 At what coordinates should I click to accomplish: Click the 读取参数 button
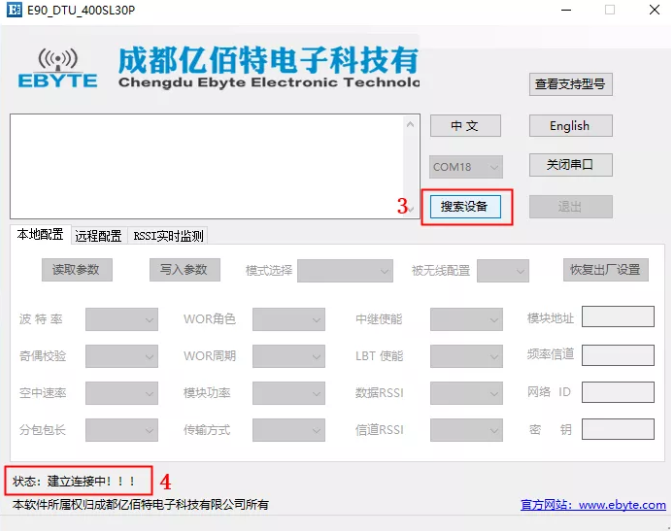tap(77, 270)
